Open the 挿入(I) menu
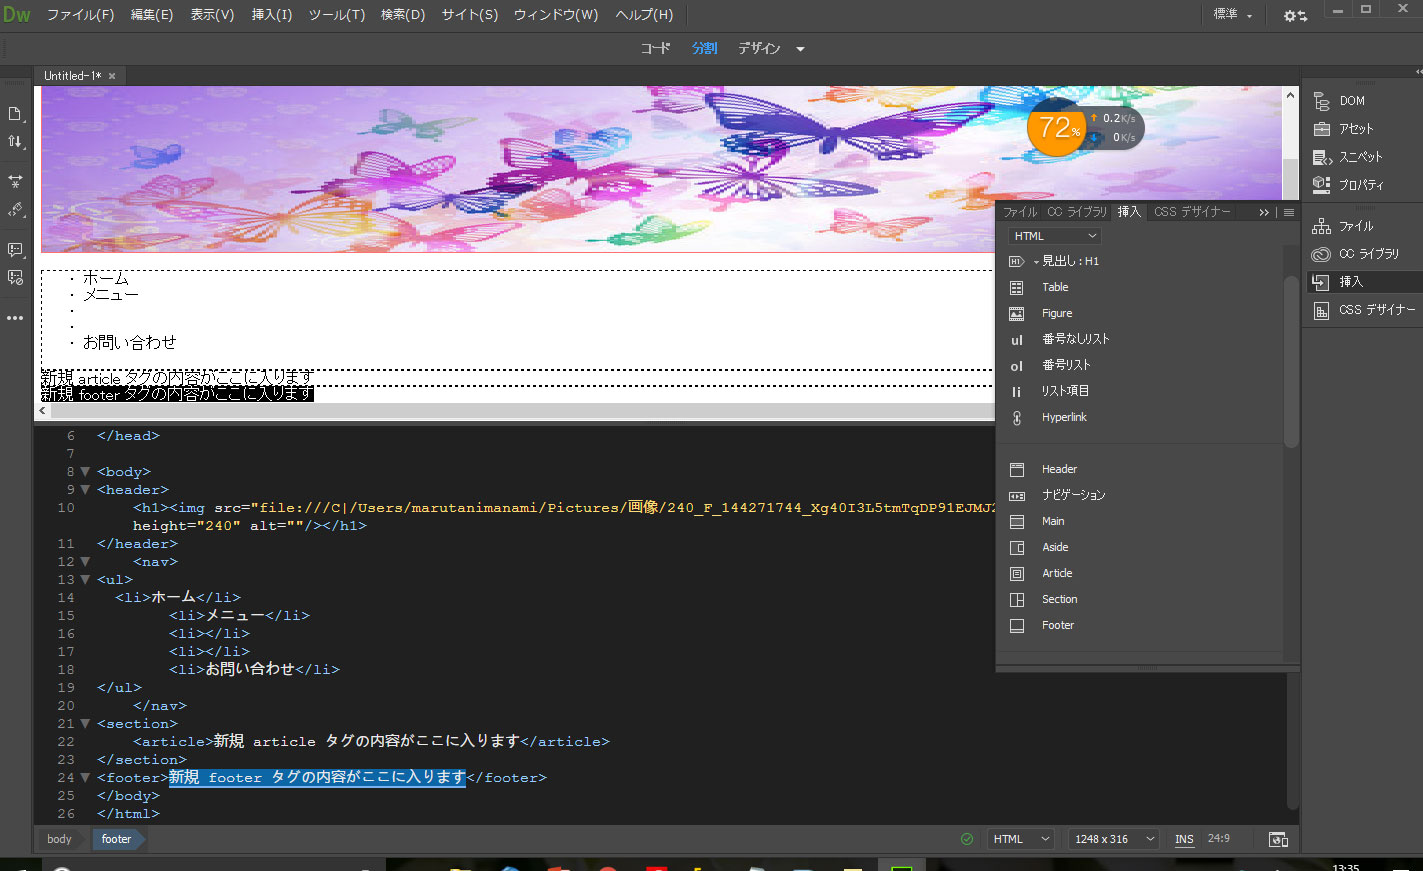This screenshot has height=871, width=1423. click(x=271, y=15)
